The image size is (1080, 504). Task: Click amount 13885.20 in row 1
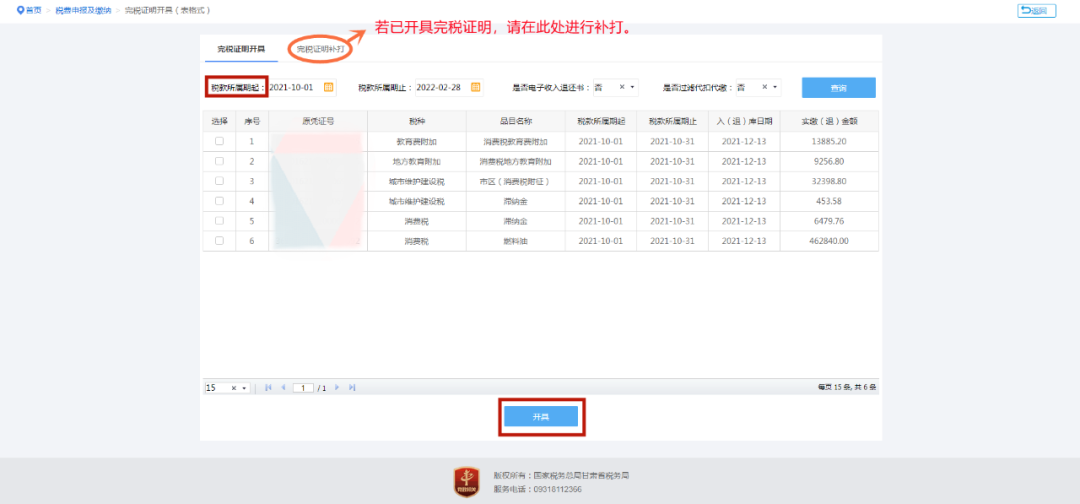coord(829,141)
